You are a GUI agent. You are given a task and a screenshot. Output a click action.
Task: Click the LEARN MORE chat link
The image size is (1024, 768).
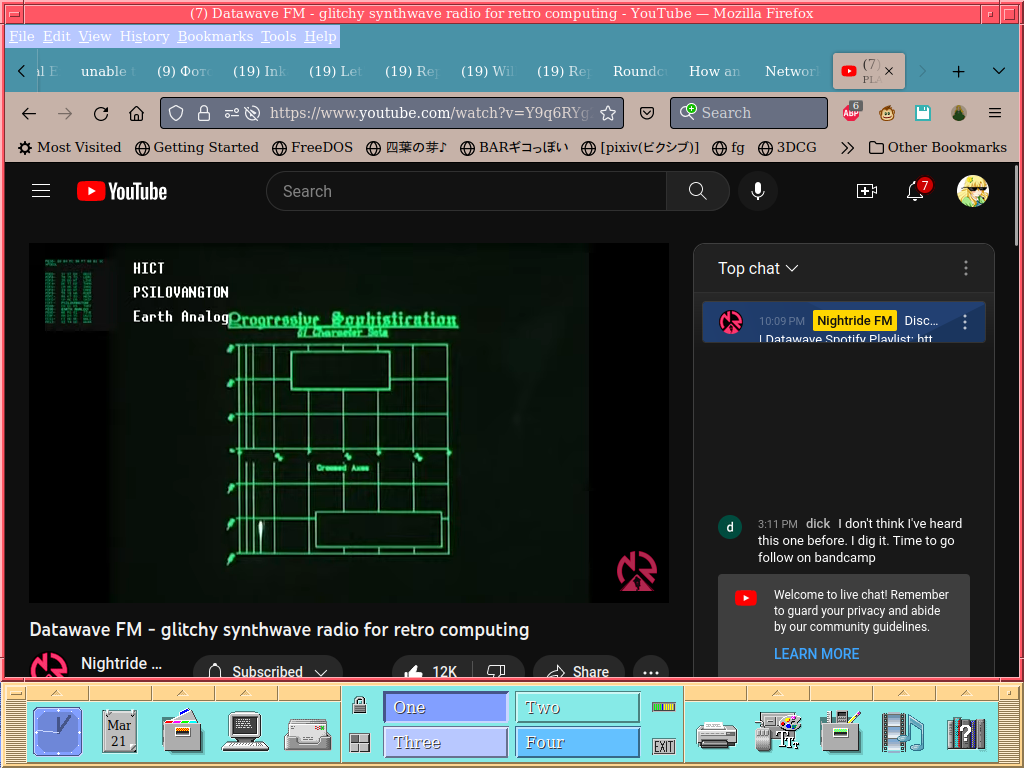[816, 654]
